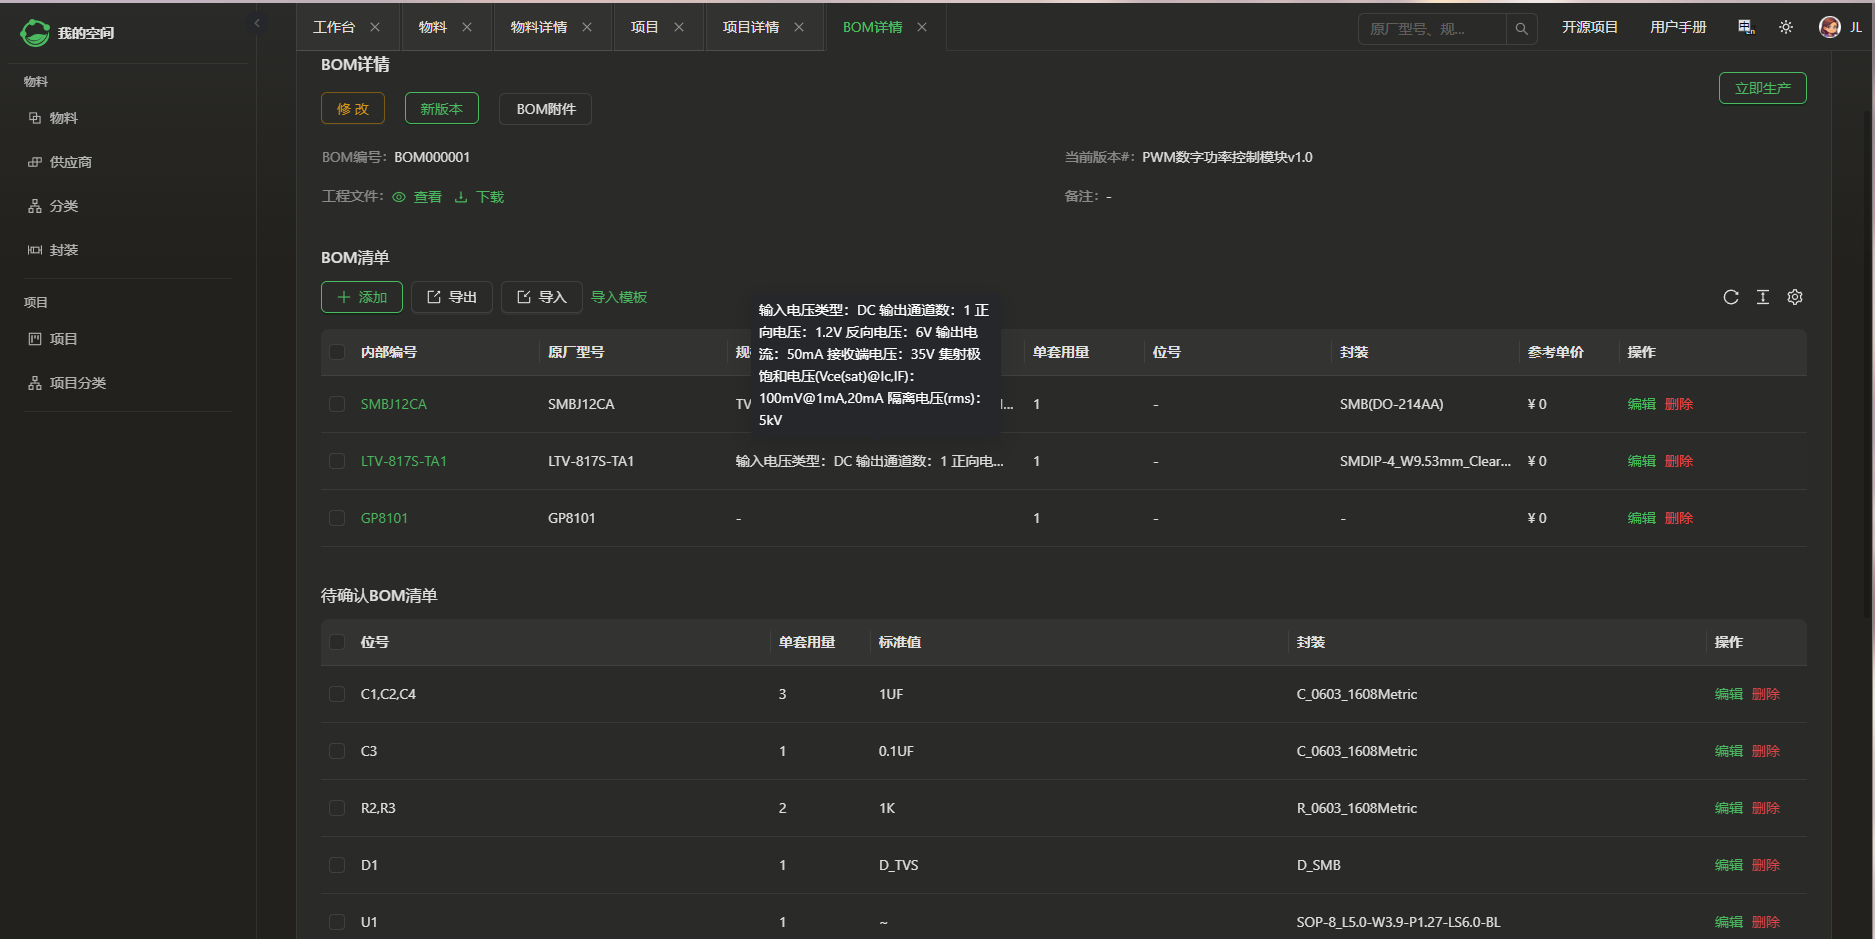
Task: Click the refresh icon above BOM table
Action: pos(1731,297)
